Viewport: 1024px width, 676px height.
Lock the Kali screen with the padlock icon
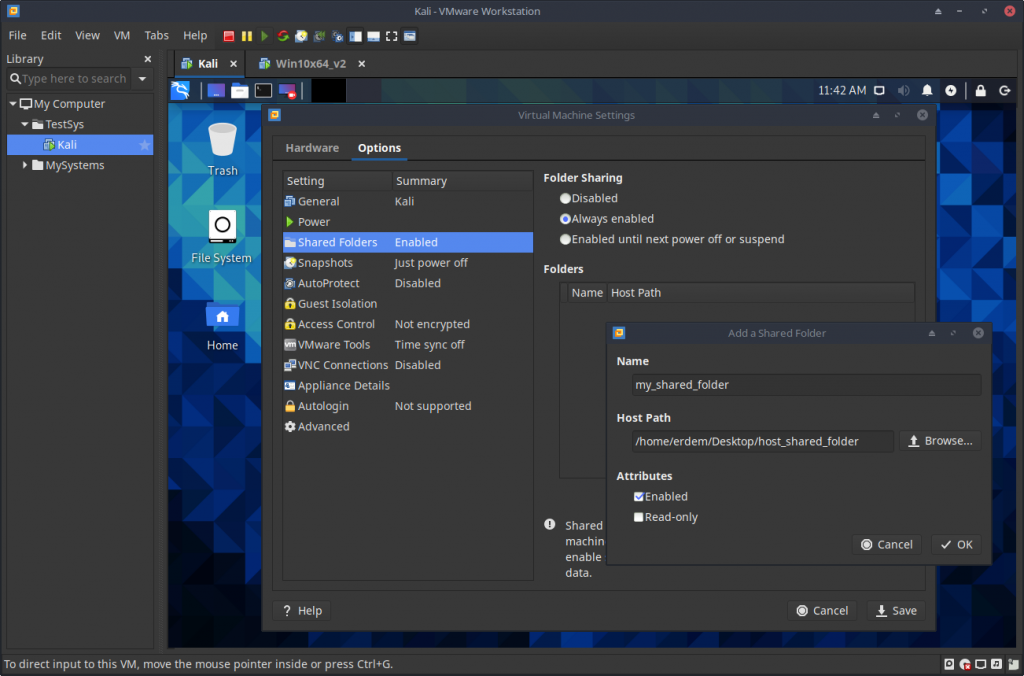click(980, 91)
